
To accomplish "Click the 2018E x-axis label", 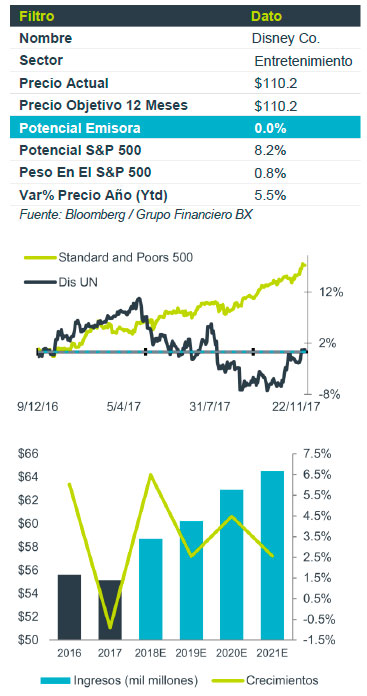I will 150,653.
